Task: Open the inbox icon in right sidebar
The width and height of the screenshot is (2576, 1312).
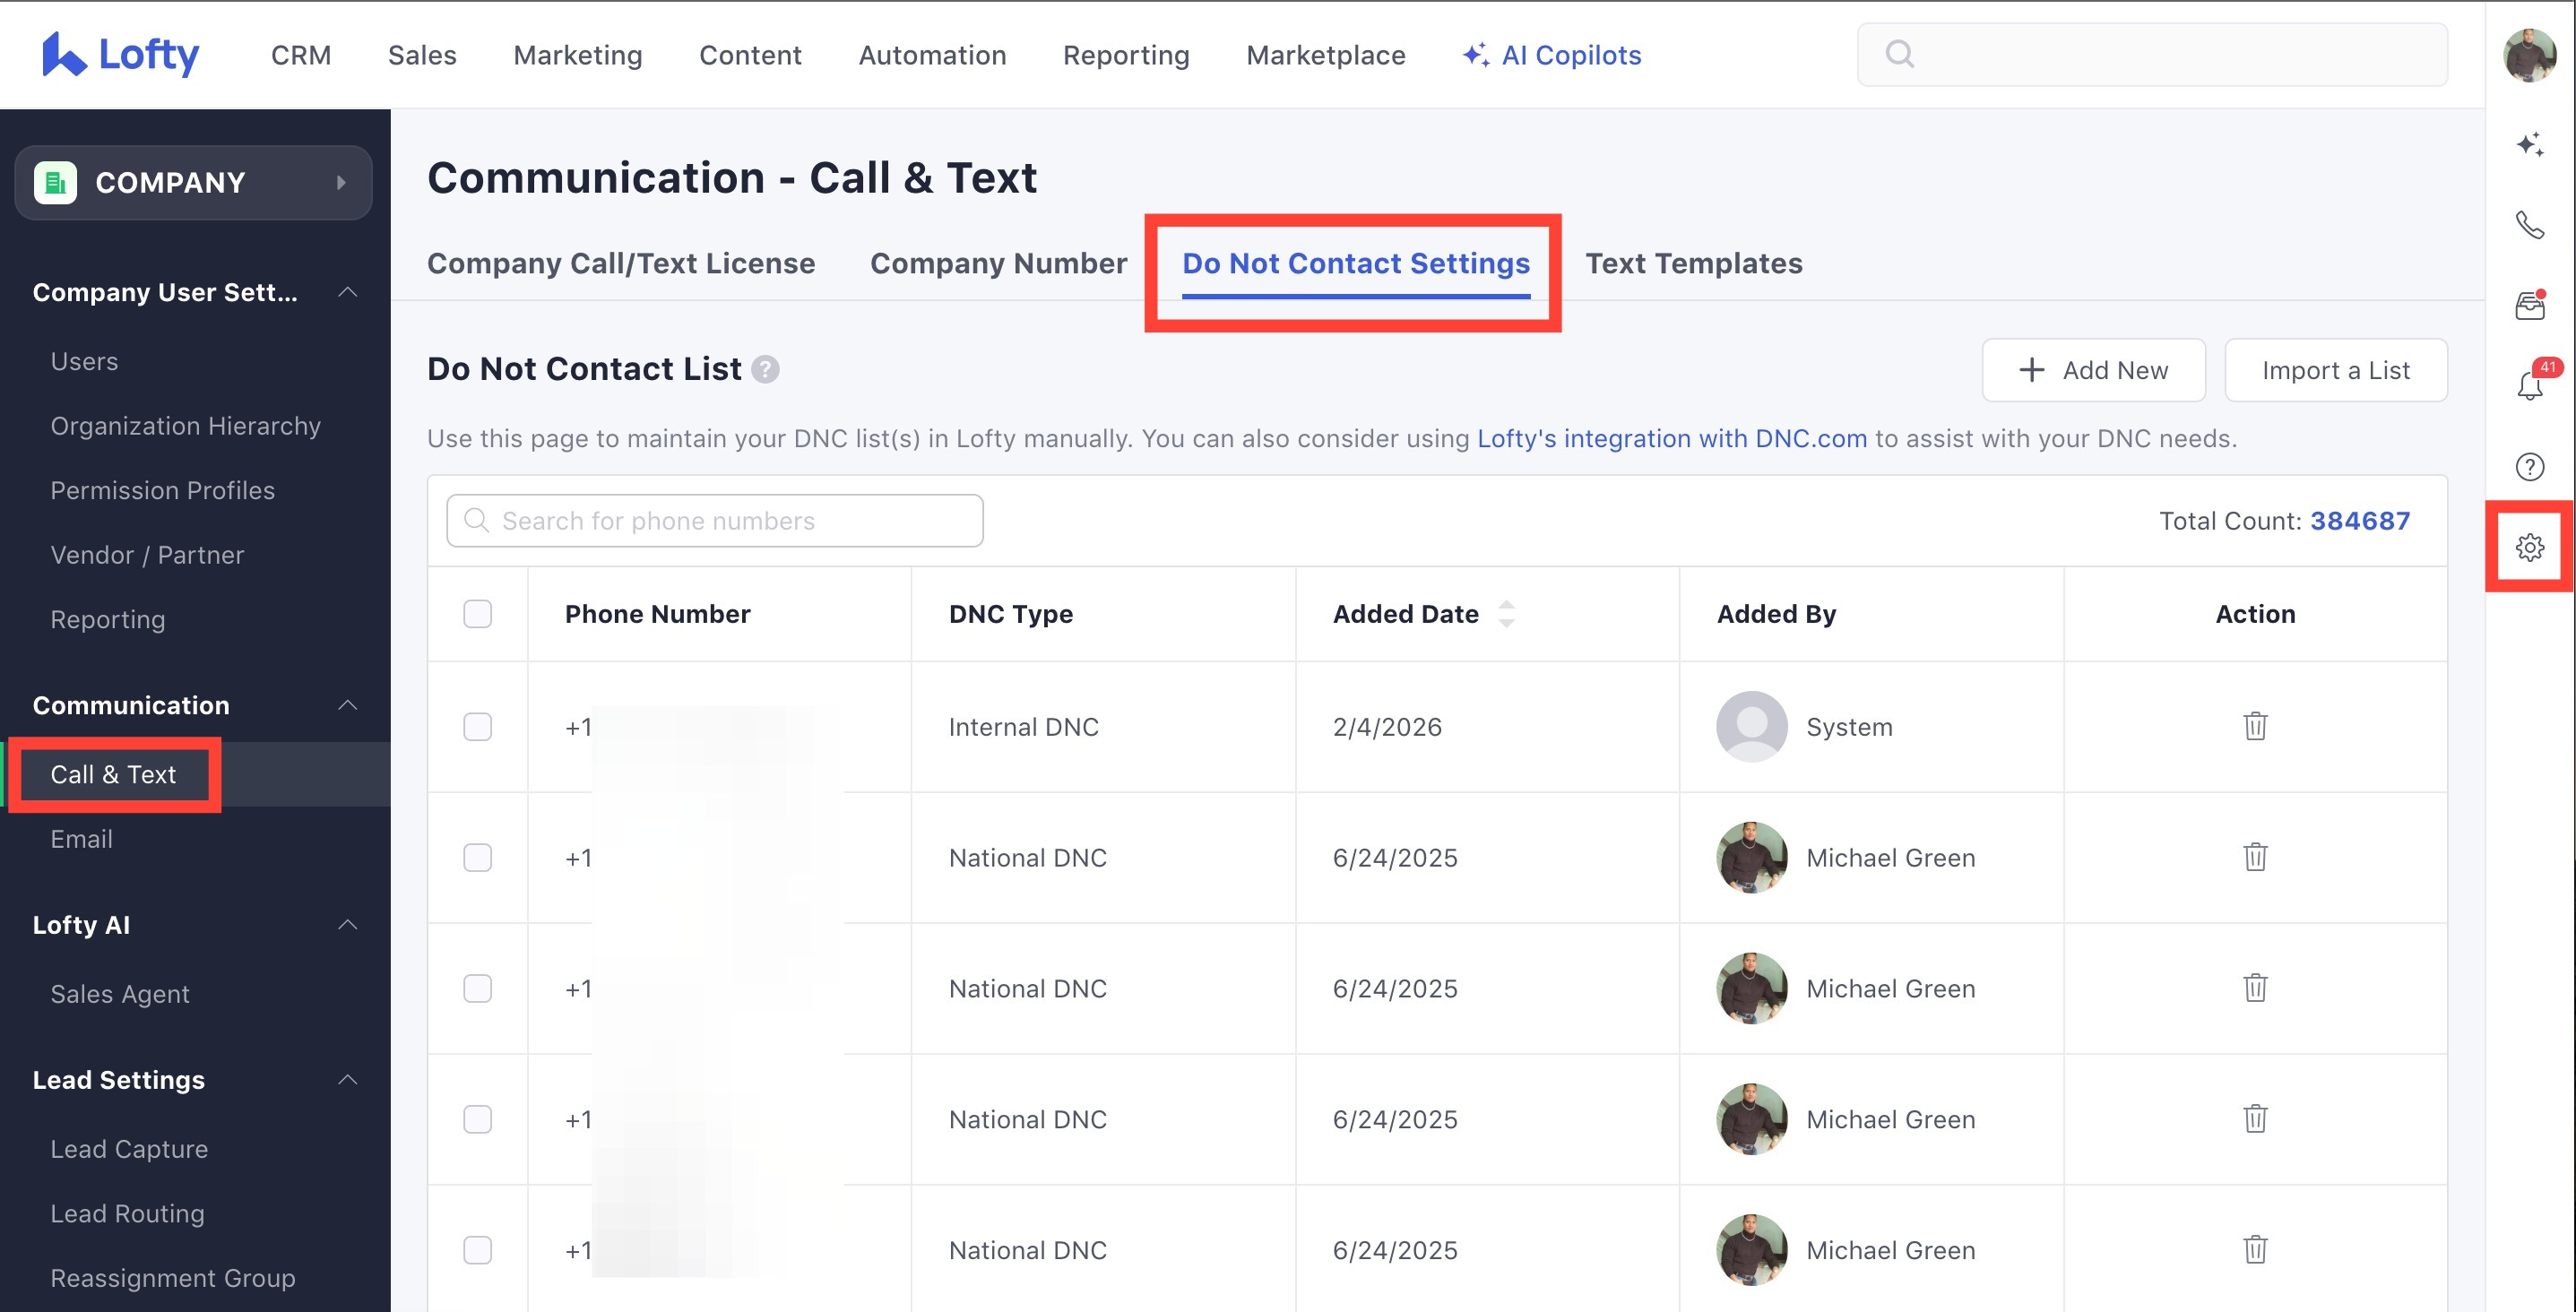Action: (2530, 305)
